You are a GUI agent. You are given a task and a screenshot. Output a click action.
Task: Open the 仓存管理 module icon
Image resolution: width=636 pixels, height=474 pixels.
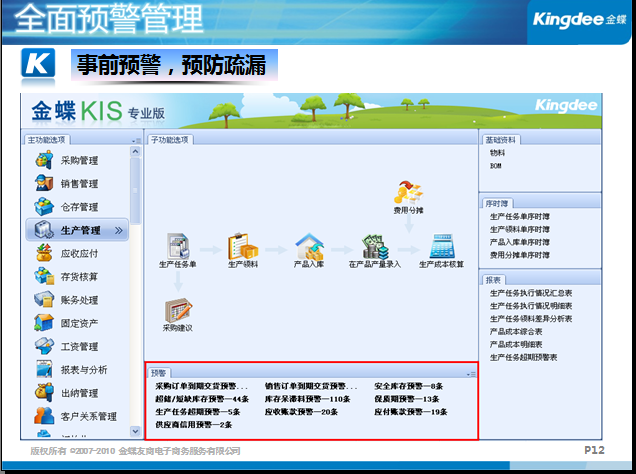(x=44, y=206)
